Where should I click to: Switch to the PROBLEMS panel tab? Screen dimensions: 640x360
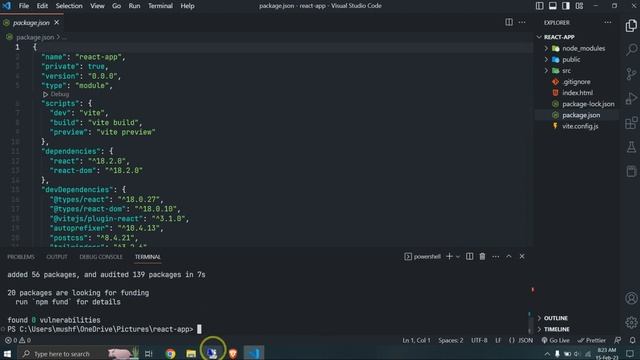coord(21,257)
